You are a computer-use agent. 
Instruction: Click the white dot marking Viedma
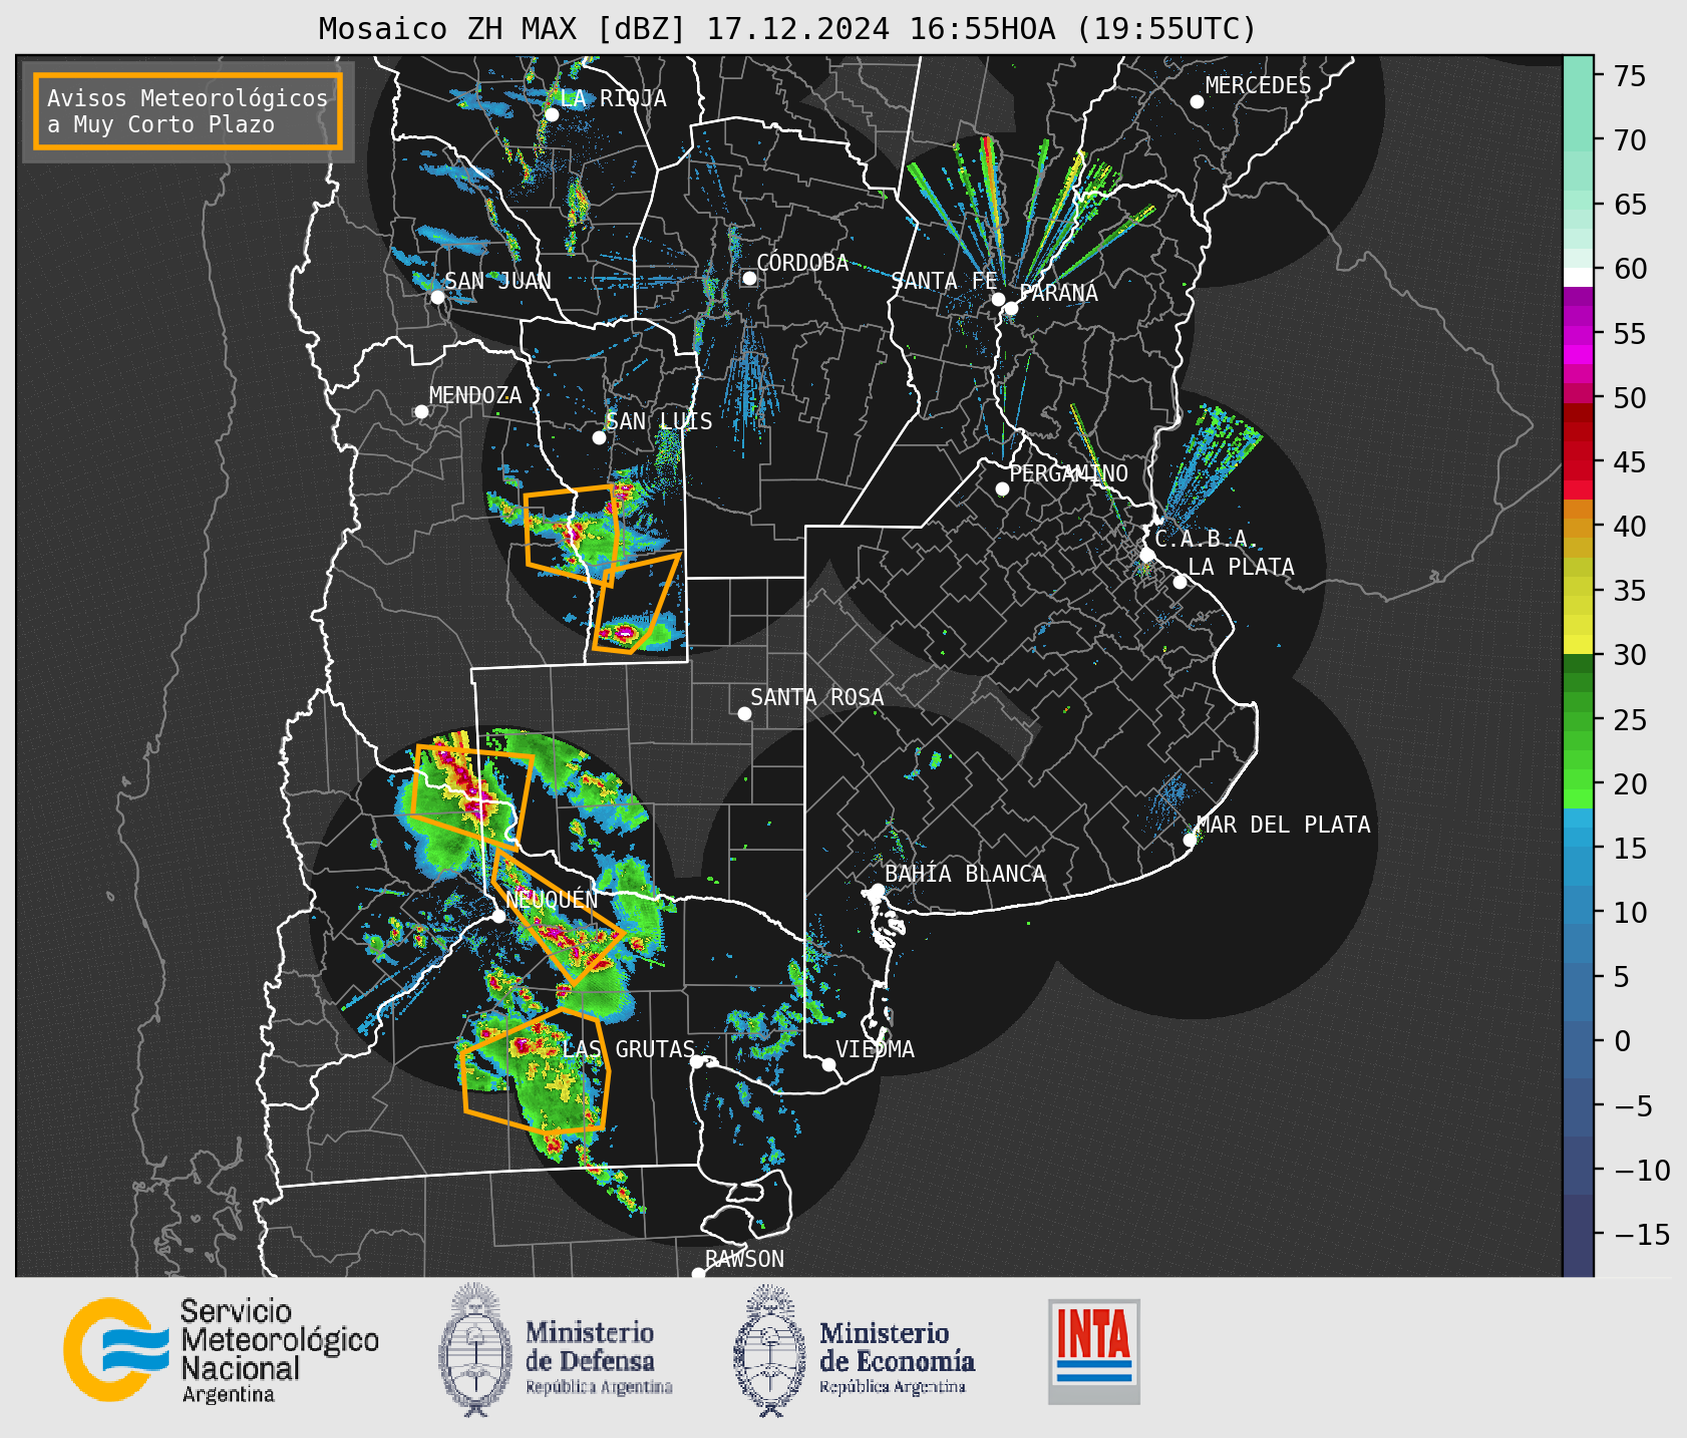828,1064
